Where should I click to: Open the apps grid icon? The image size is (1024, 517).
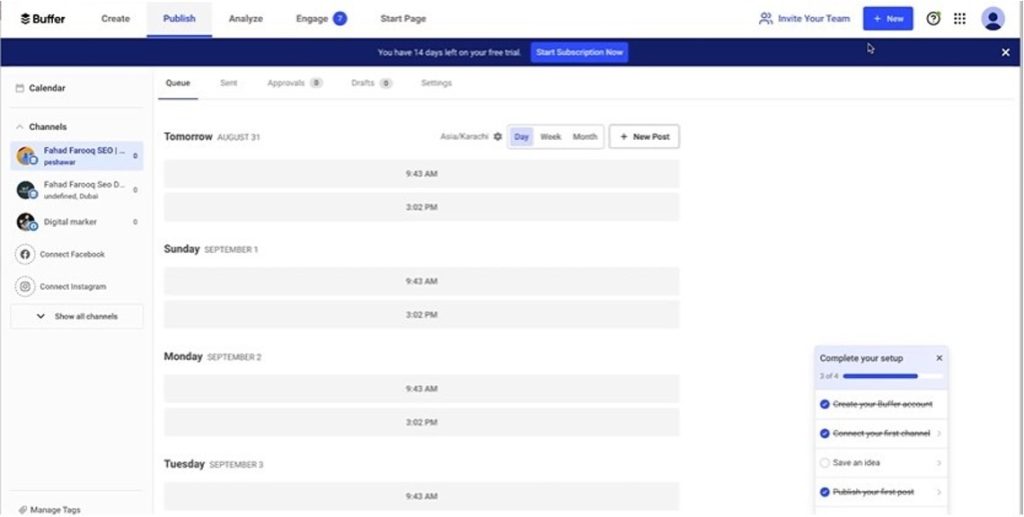[959, 19]
